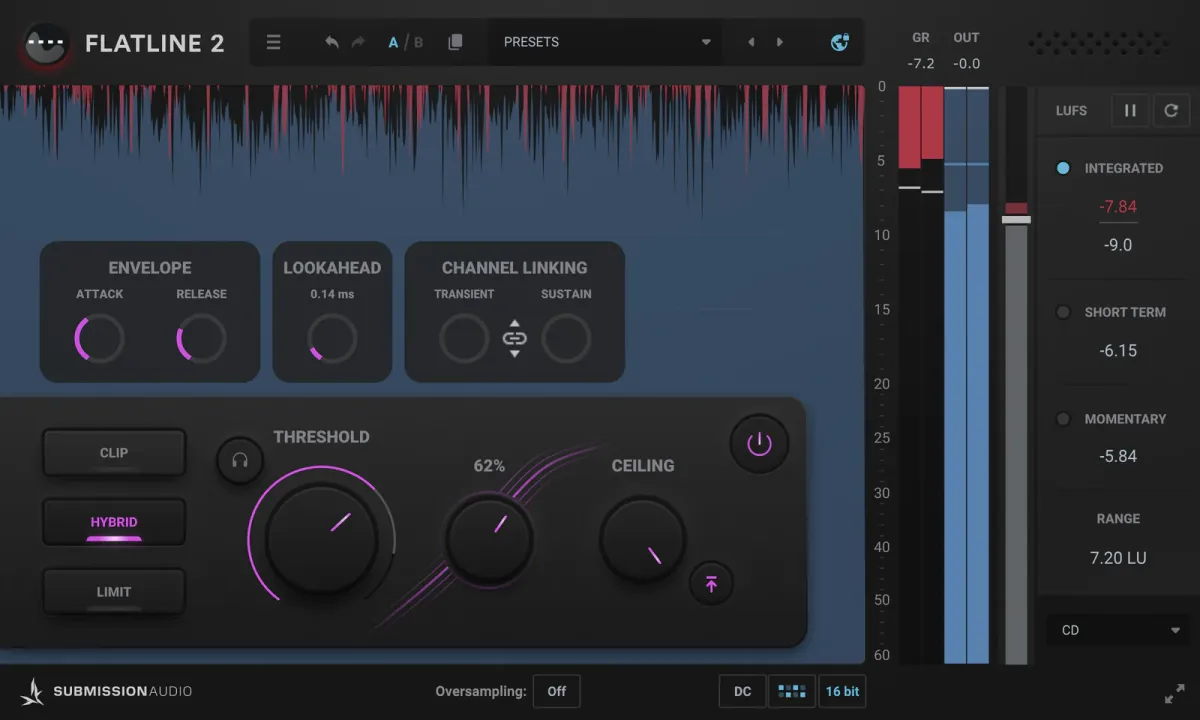
Task: Load the next preset
Action: coord(780,42)
